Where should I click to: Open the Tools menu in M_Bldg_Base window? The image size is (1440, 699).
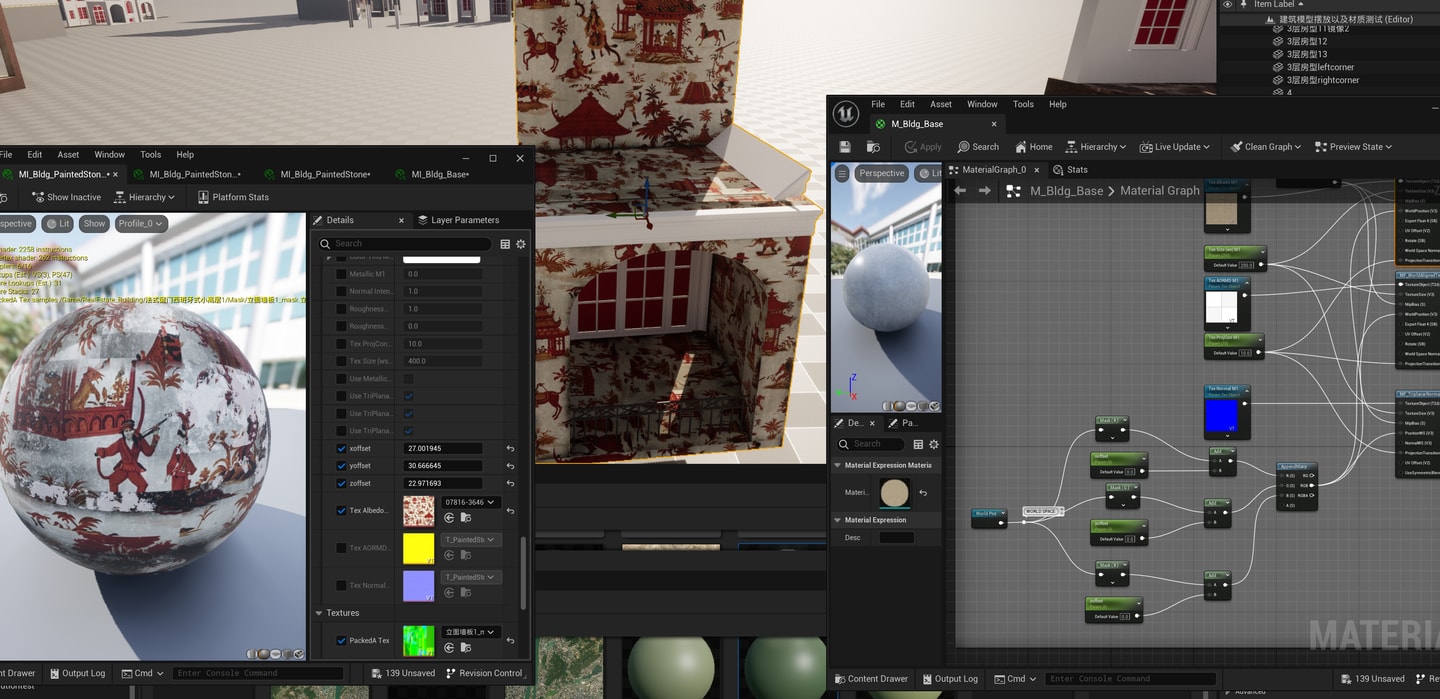(1023, 104)
